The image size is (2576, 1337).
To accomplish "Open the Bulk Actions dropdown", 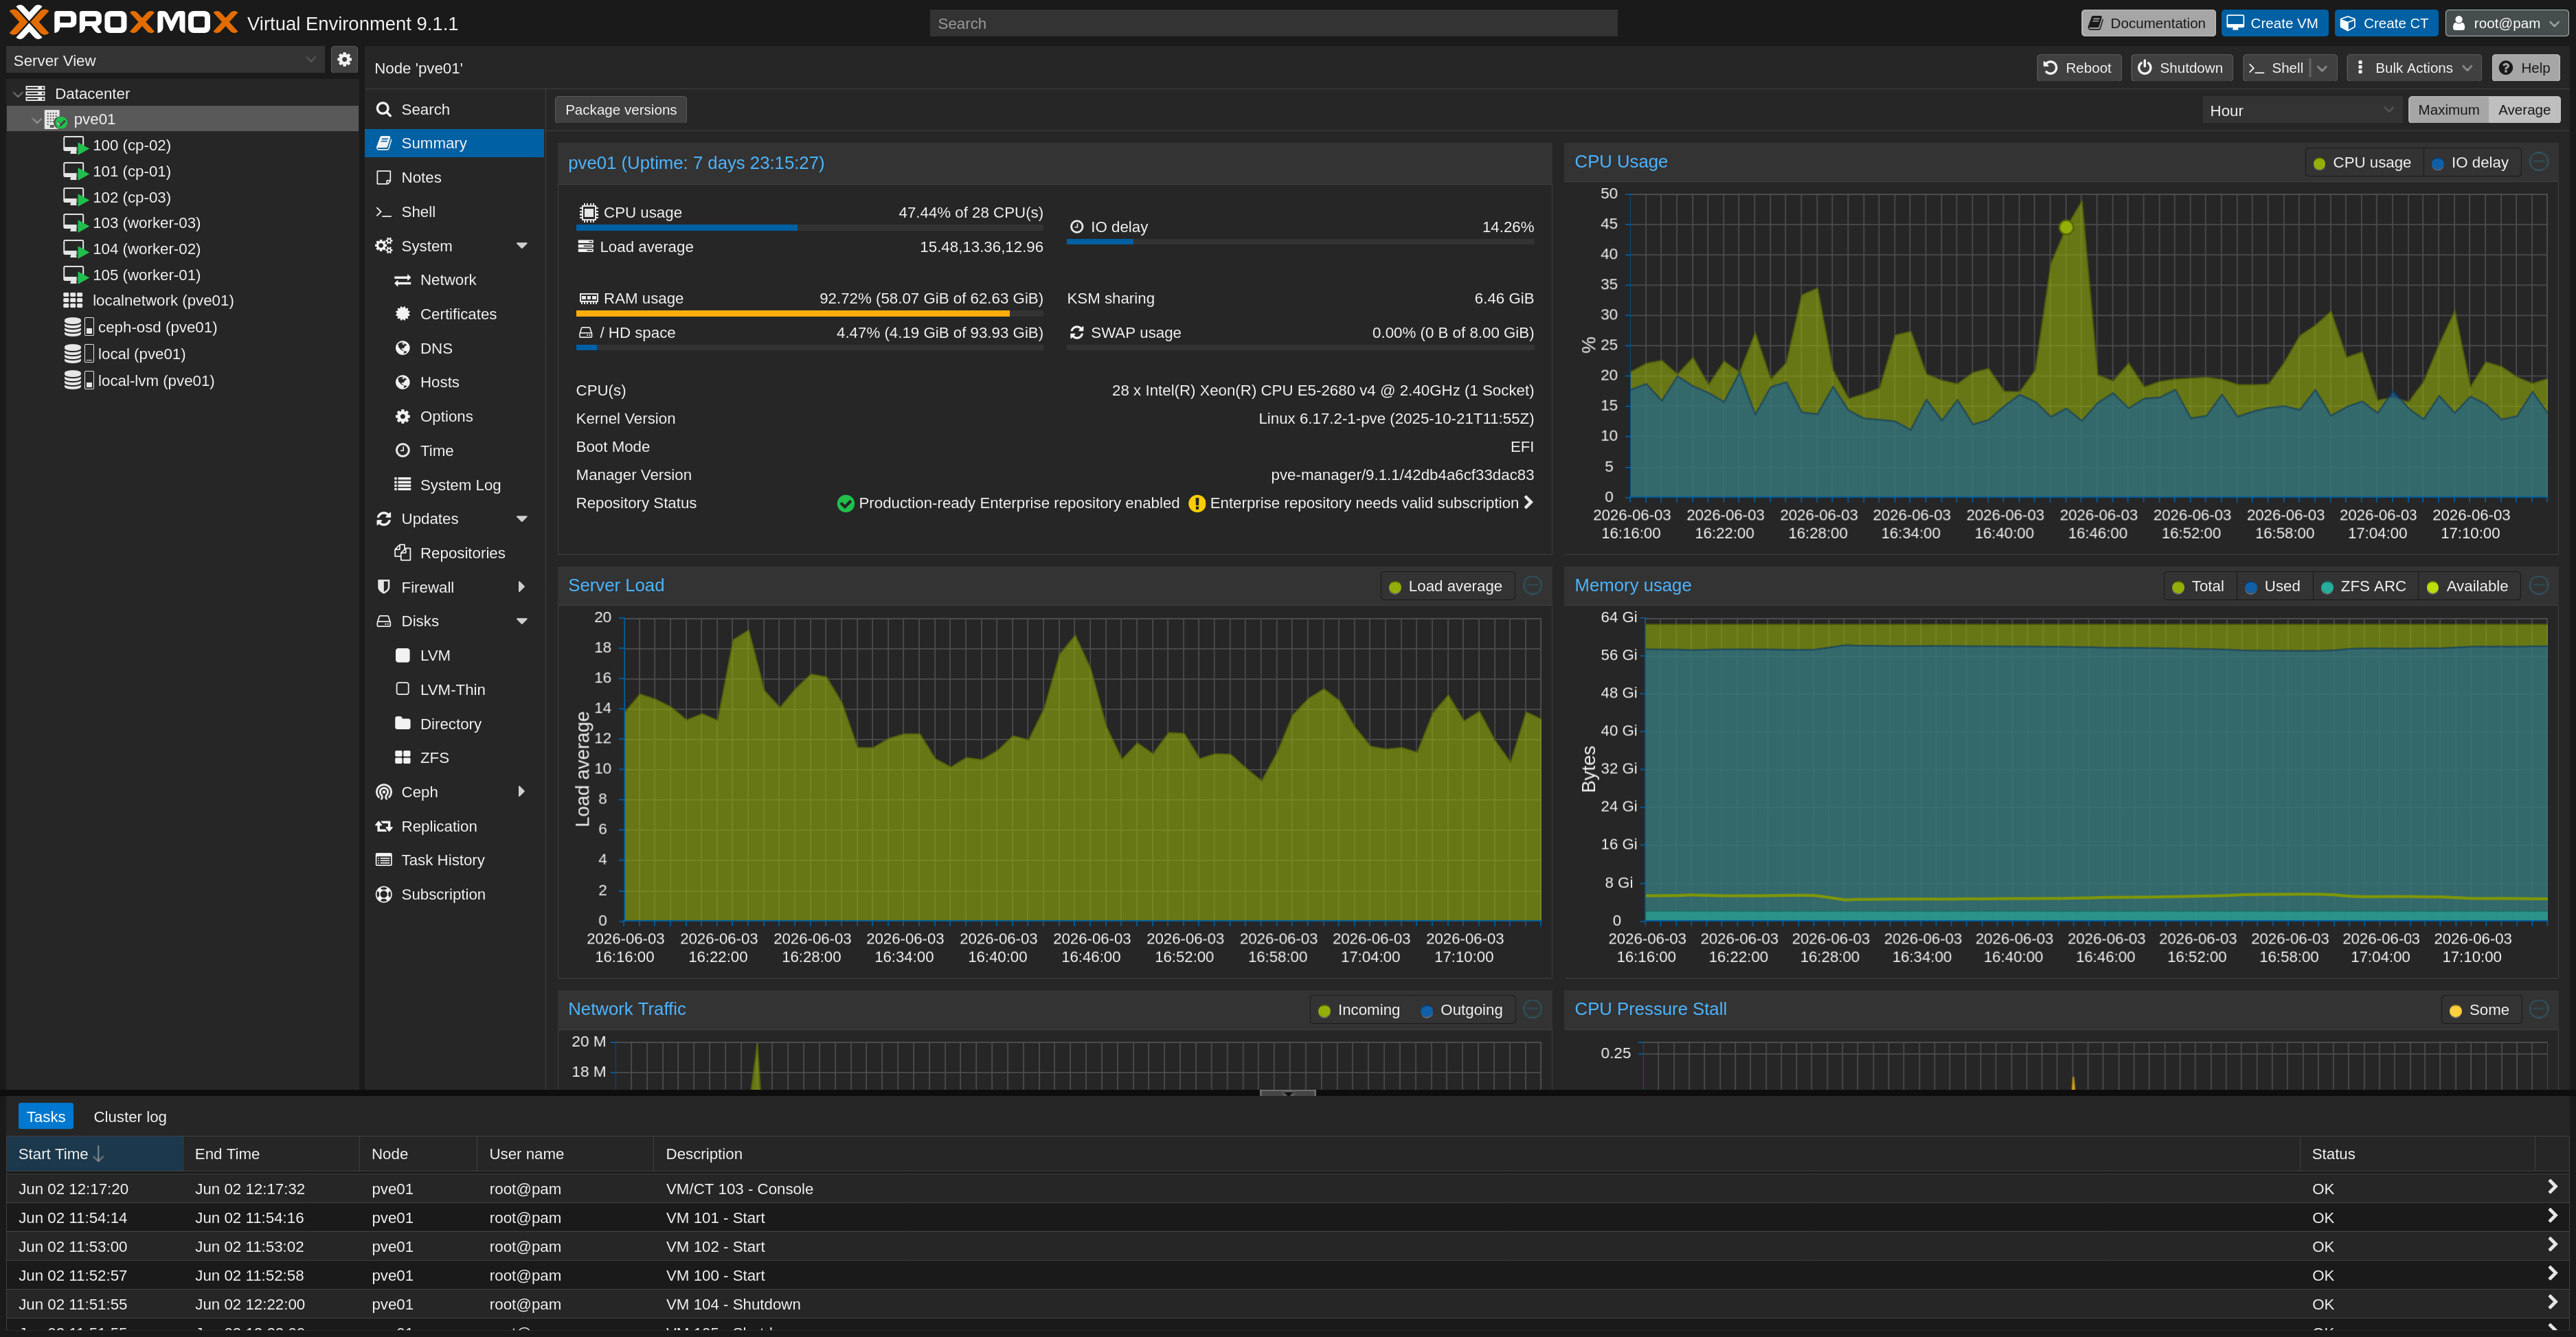I will click(2414, 68).
